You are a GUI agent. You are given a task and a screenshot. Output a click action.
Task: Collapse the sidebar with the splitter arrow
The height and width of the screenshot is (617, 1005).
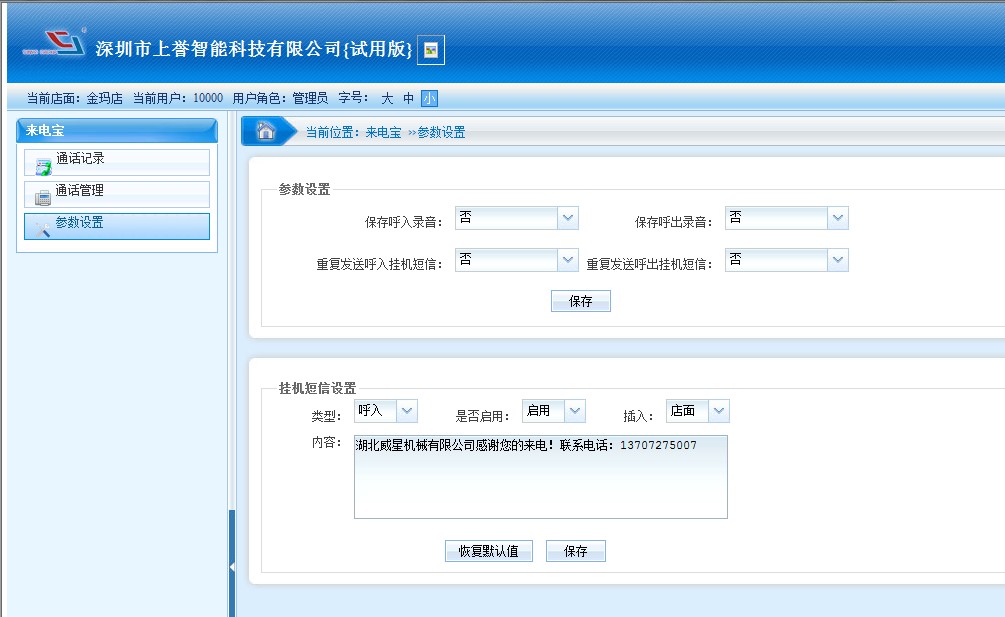pyautogui.click(x=232, y=567)
